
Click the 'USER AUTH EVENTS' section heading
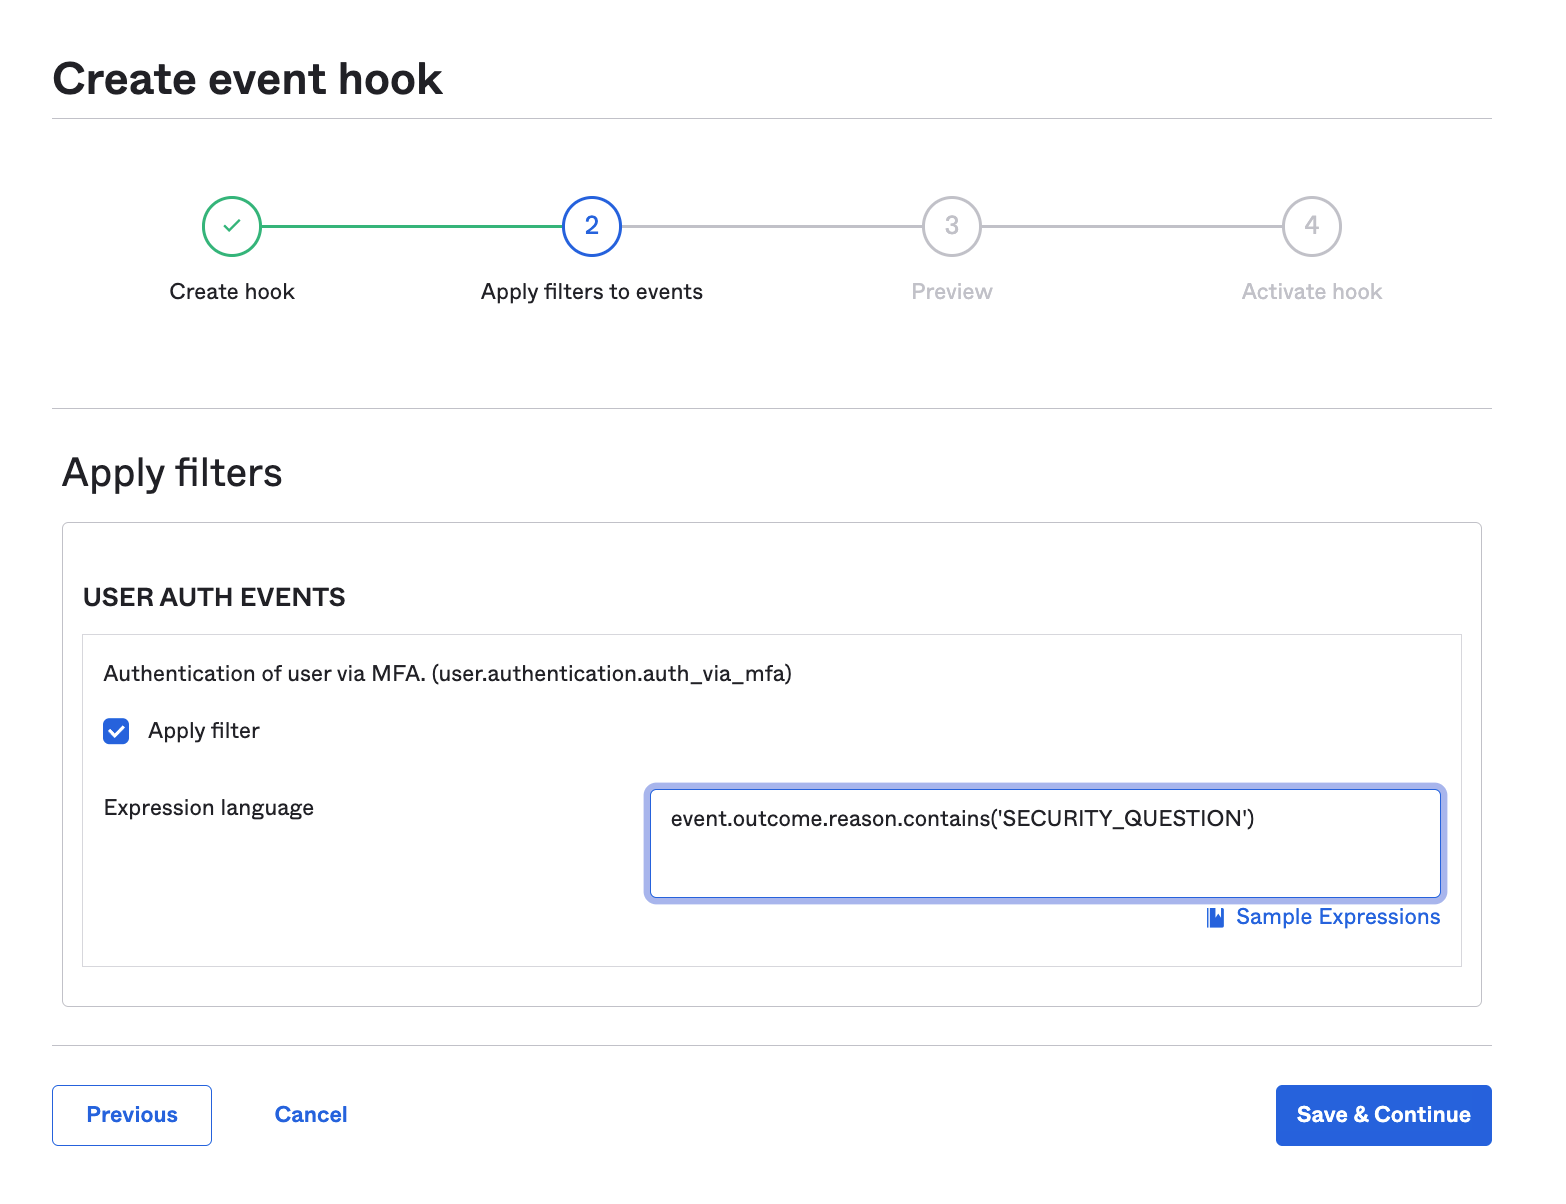[214, 597]
